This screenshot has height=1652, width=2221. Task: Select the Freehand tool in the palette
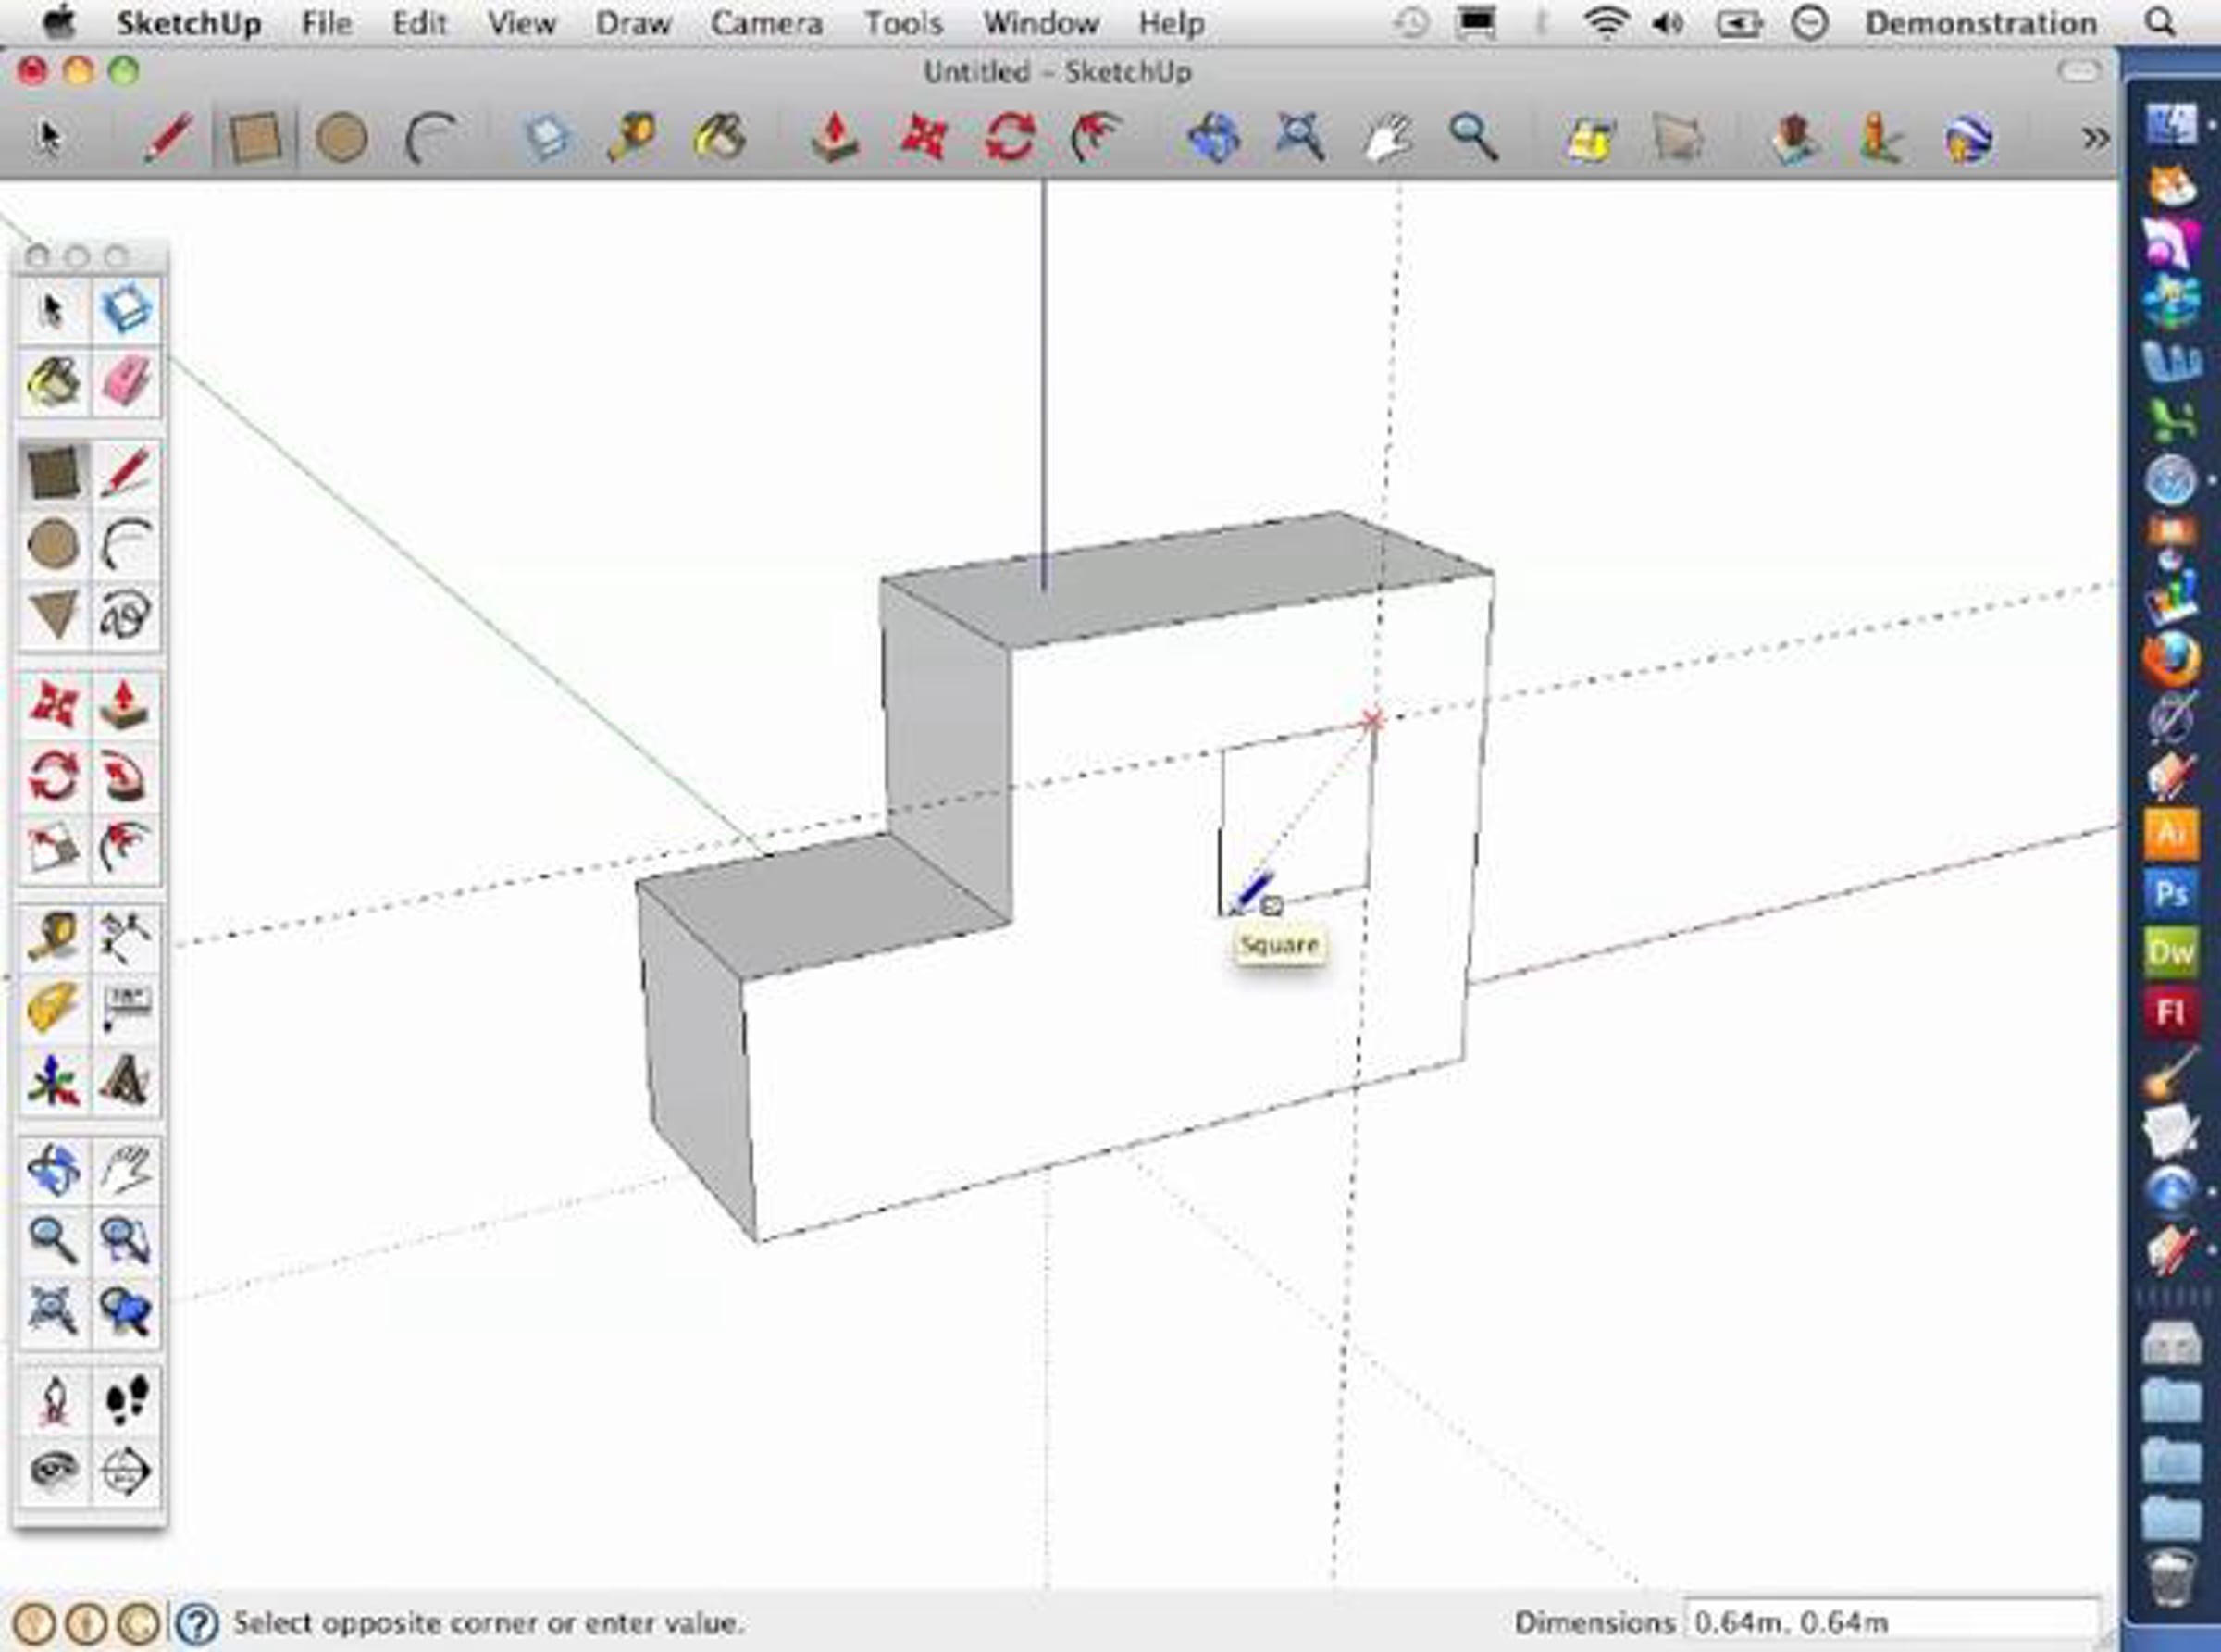[126, 613]
